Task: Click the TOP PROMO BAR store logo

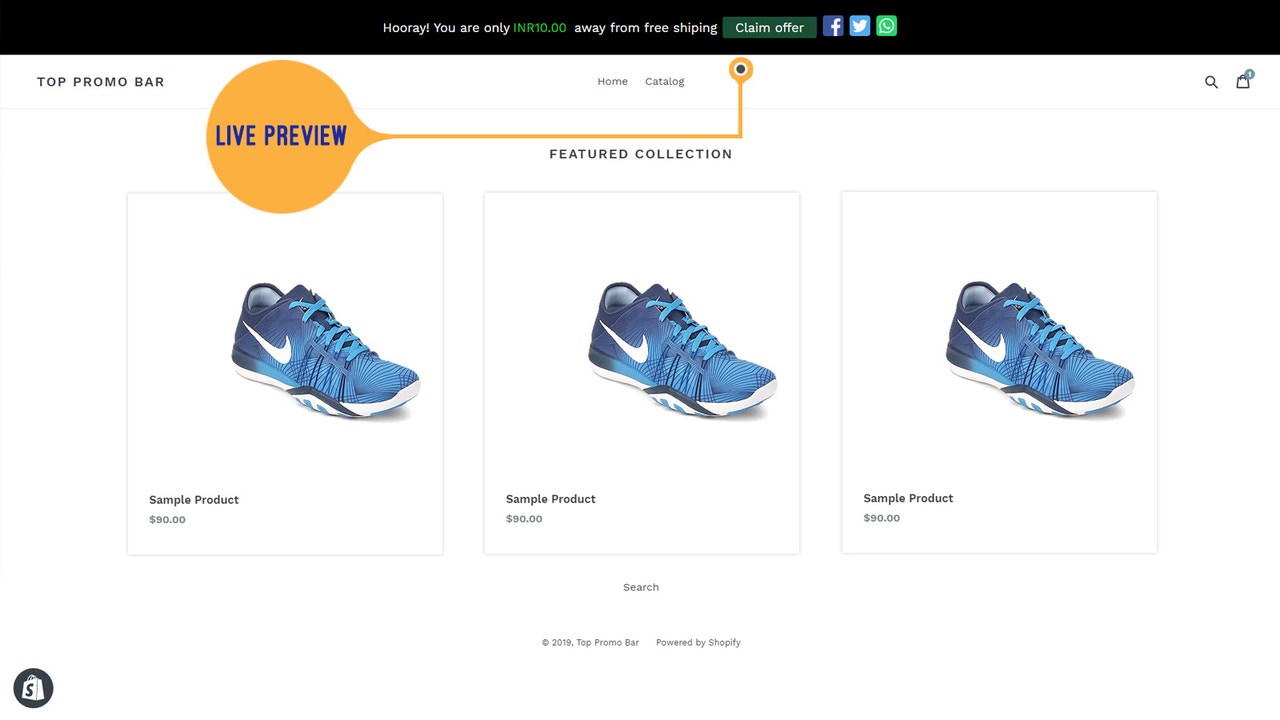Action: point(101,82)
